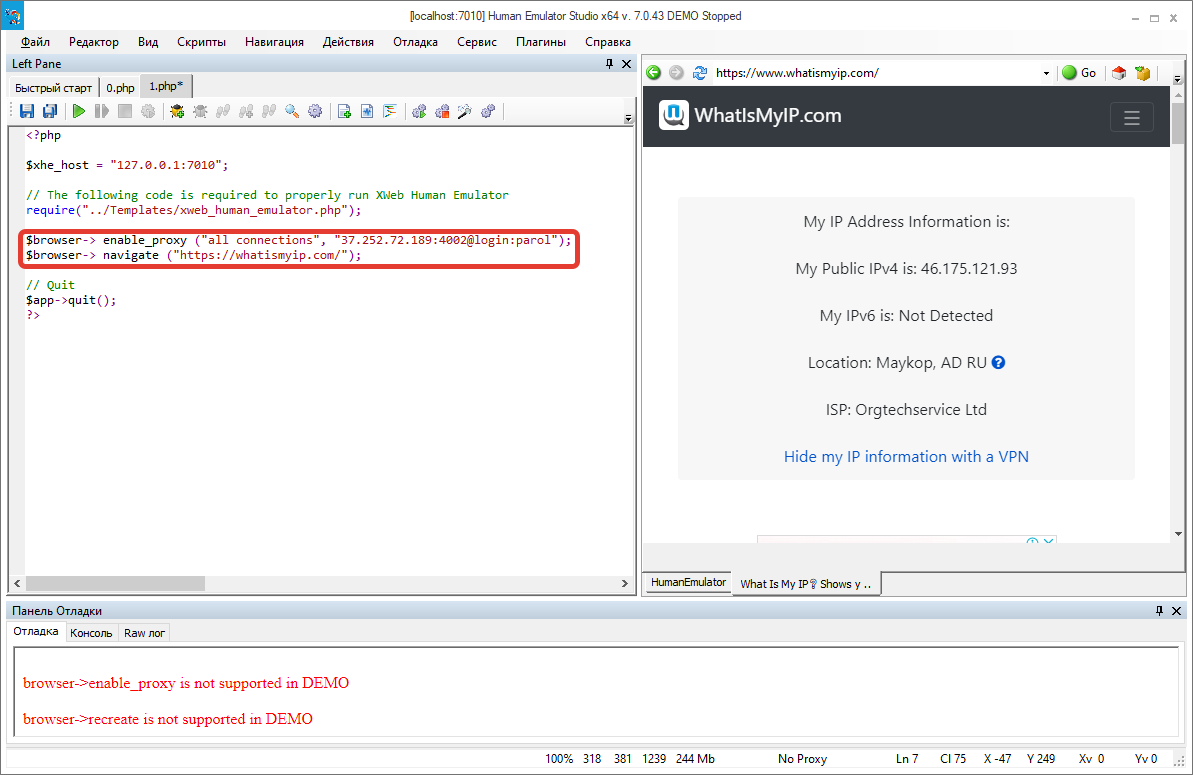Click the third footsteps step icon

(x=269, y=111)
